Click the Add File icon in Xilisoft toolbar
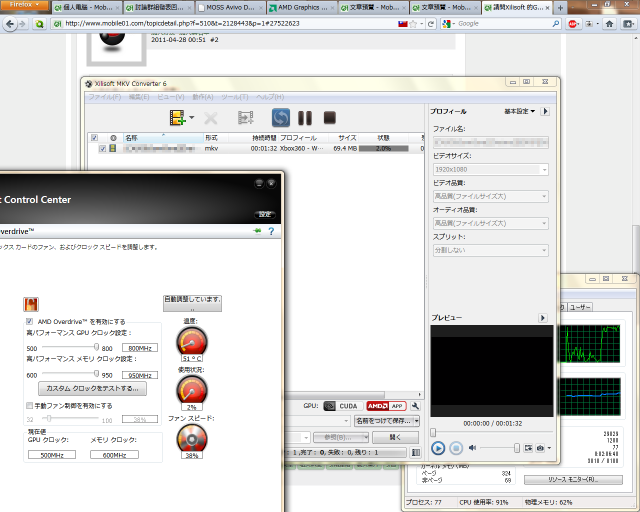640x512 pixels. click(x=178, y=118)
